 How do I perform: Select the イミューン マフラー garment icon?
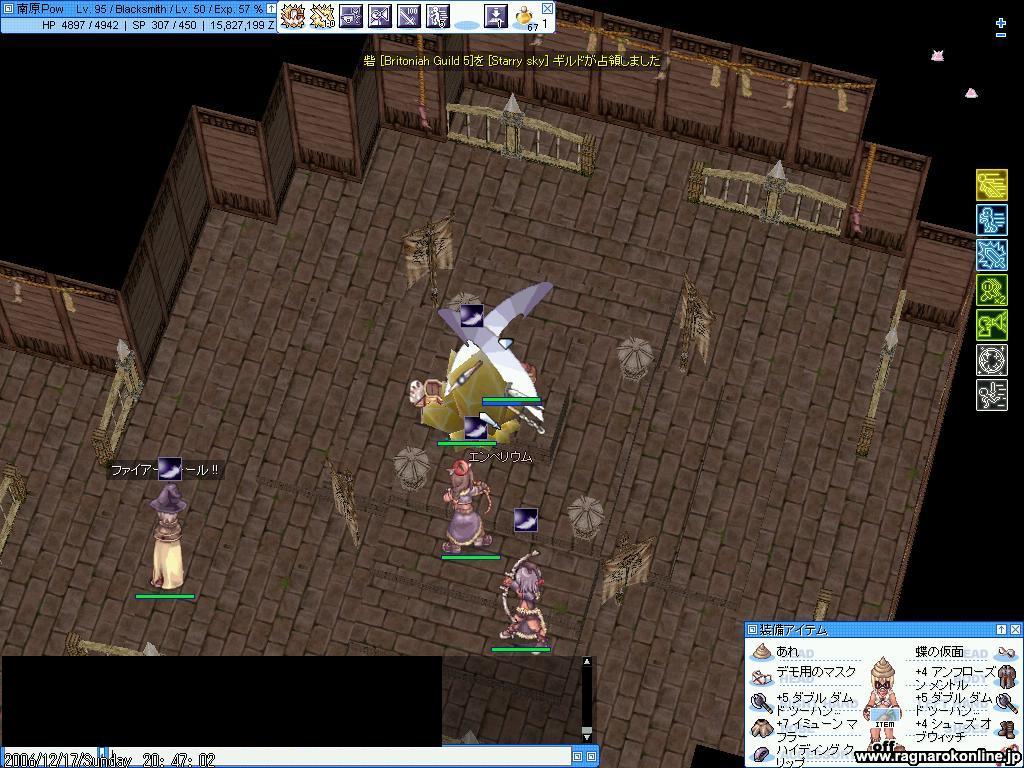(761, 728)
